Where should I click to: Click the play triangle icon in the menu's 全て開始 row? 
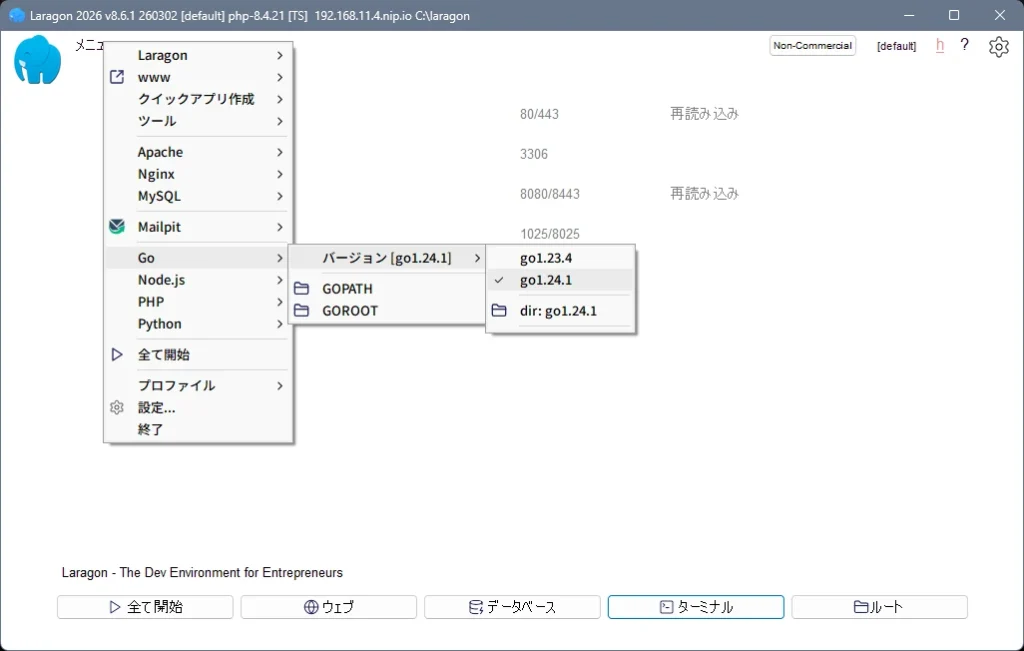(117, 355)
